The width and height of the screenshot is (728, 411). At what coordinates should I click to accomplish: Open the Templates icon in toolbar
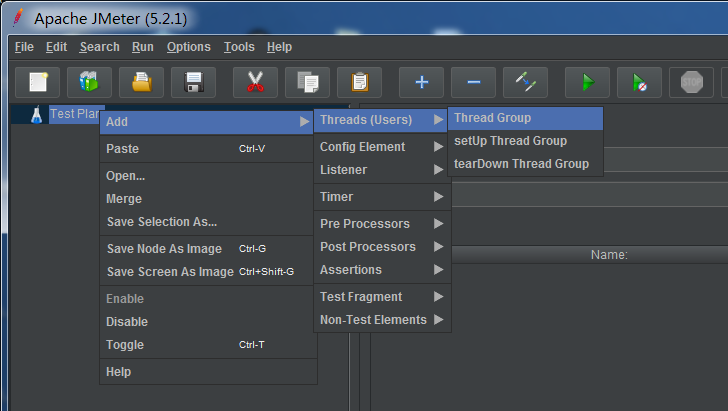89,82
